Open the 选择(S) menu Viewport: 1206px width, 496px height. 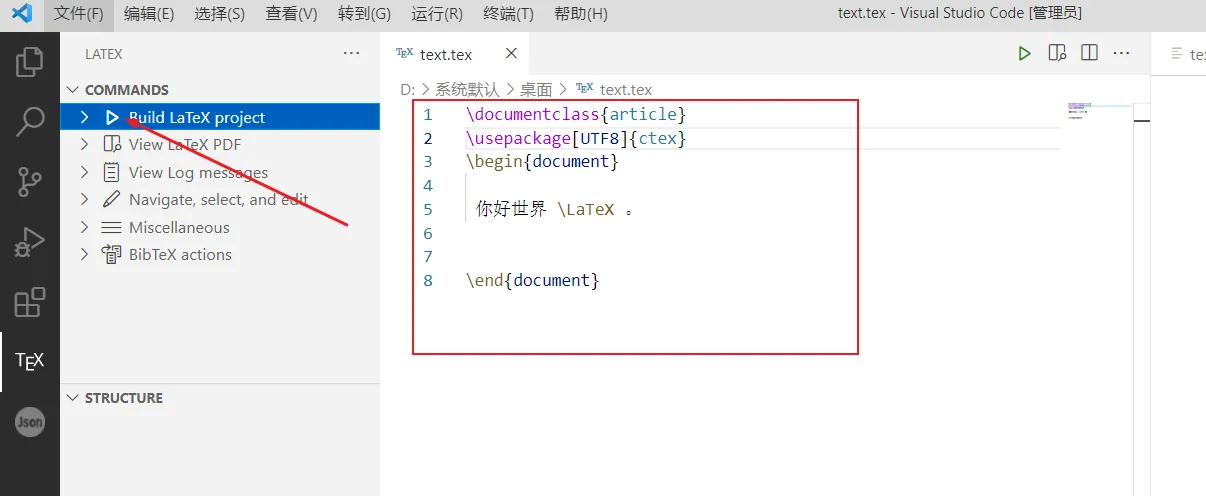[219, 14]
